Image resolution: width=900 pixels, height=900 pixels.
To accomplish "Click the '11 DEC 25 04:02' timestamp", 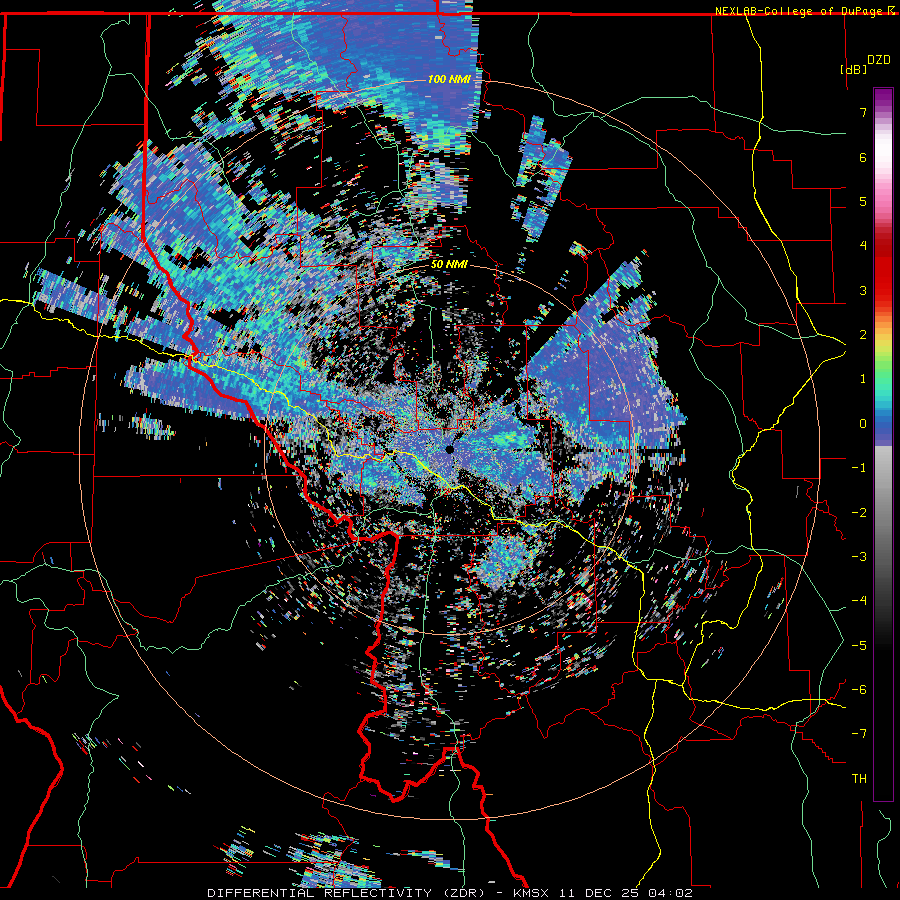I will (x=624, y=893).
